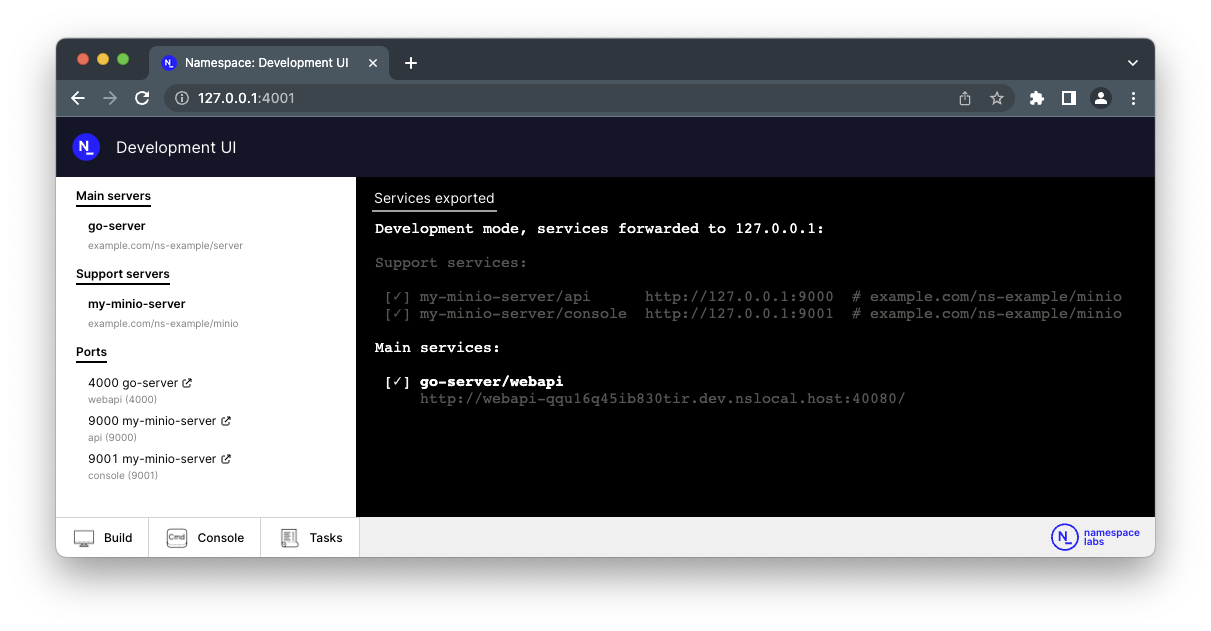Open external link icon next to 4000 go-server
The image size is (1211, 631).
click(x=187, y=383)
